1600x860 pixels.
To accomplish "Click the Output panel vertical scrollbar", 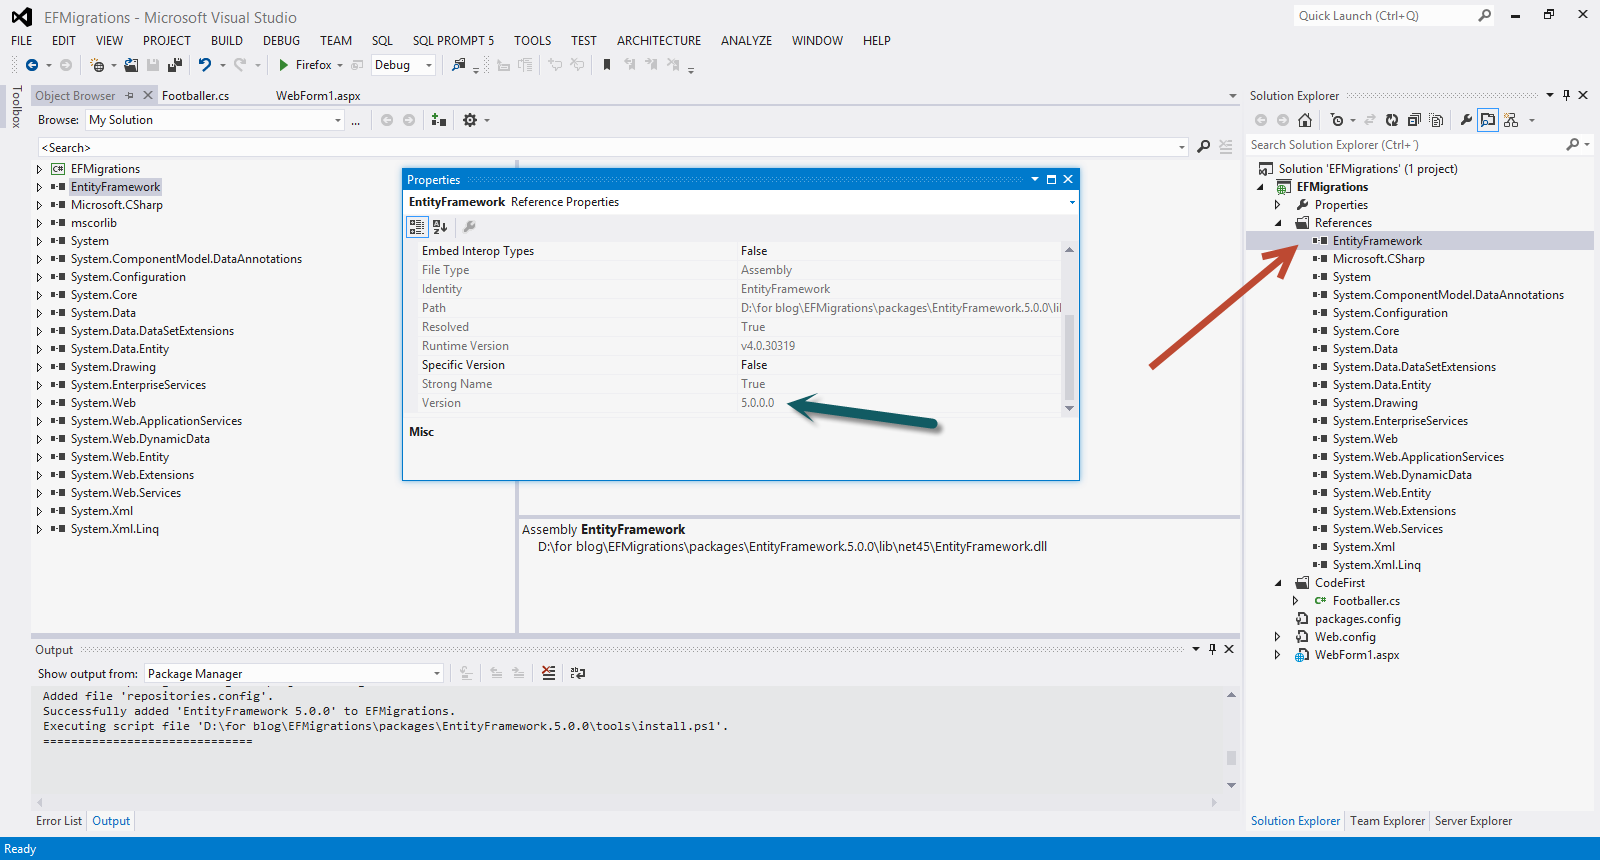I will [1231, 740].
